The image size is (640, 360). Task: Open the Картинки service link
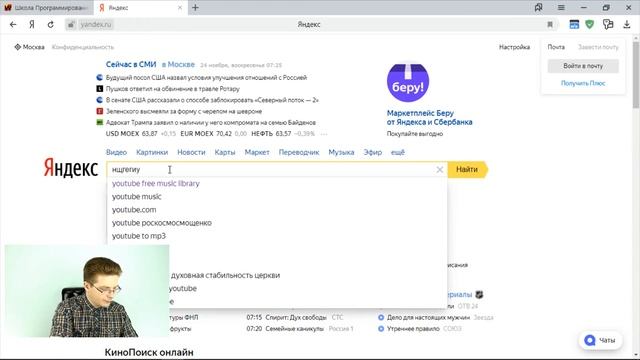[152, 152]
